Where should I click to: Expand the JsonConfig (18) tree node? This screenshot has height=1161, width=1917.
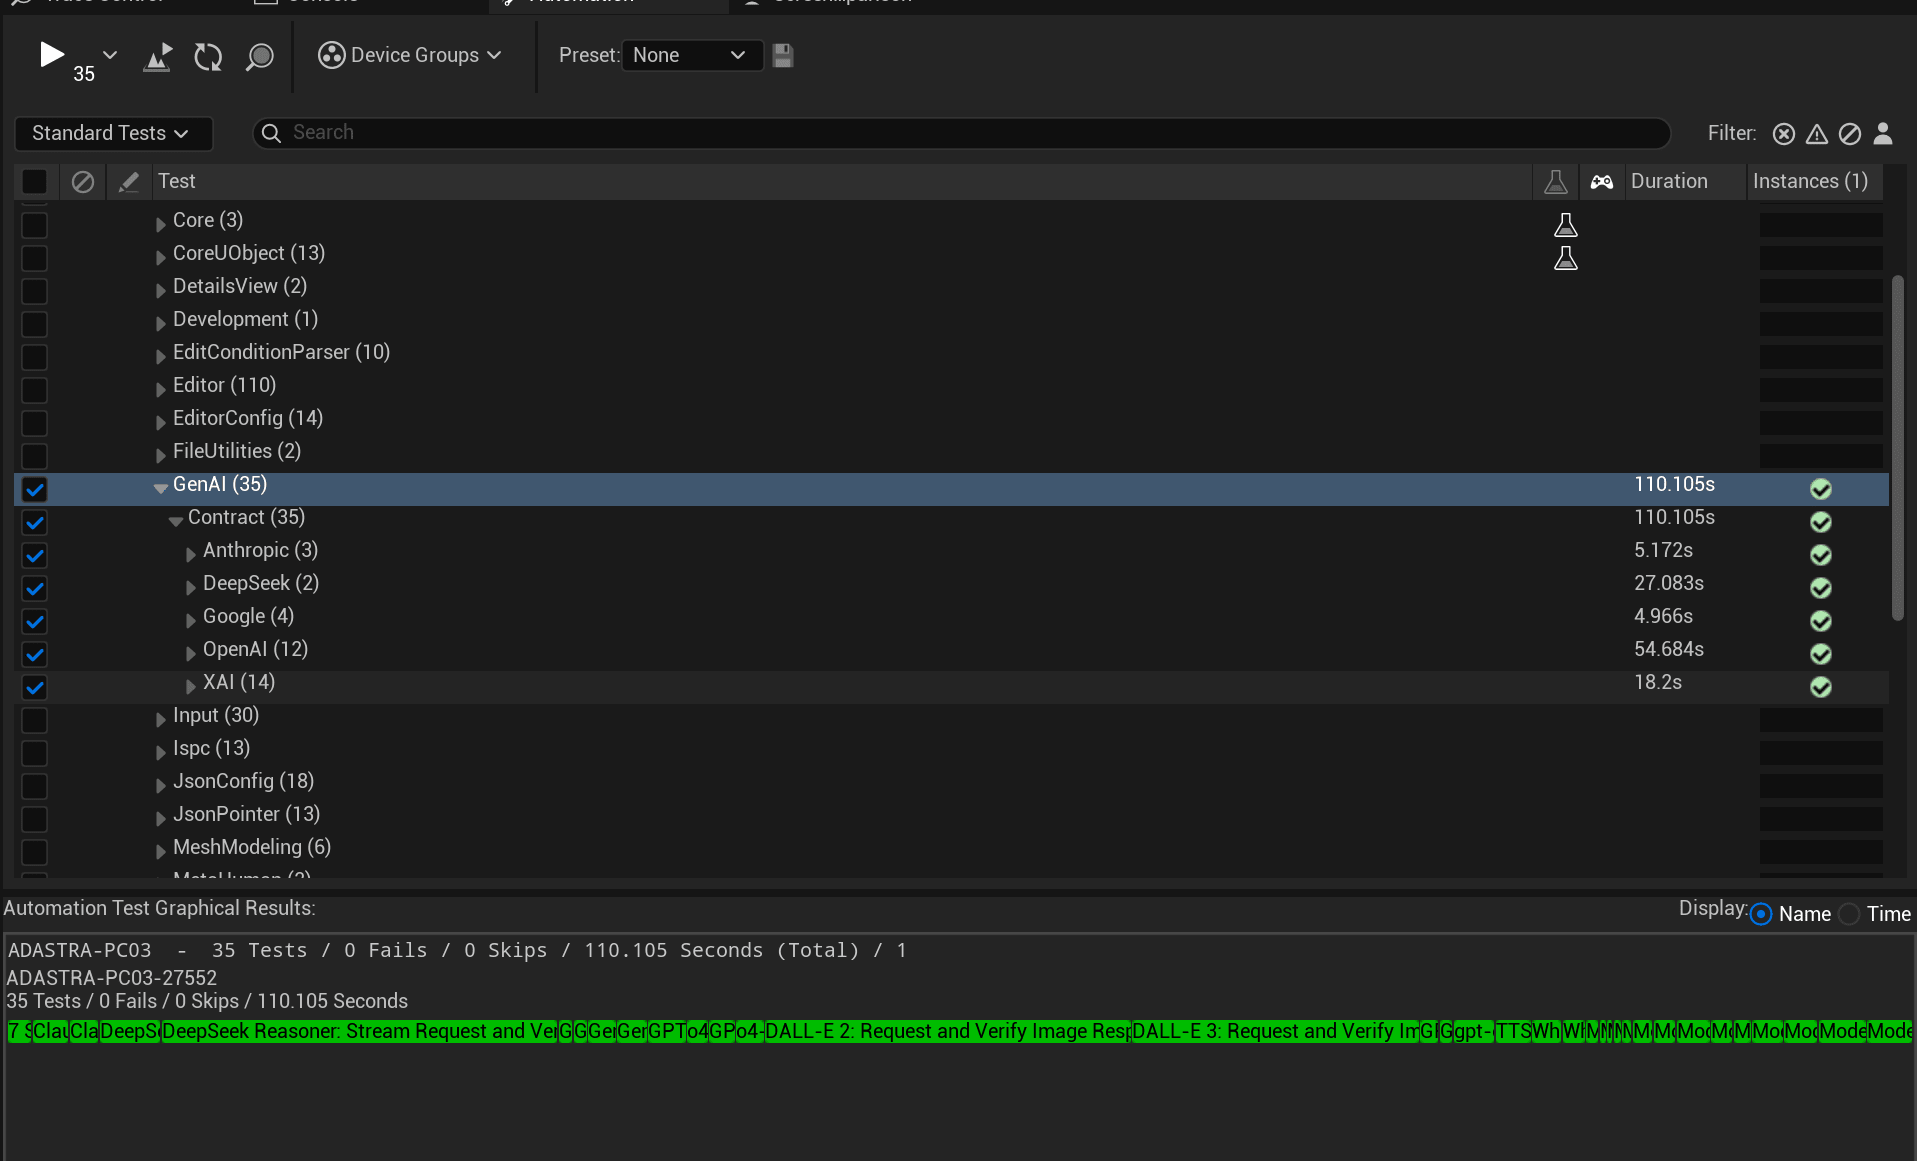[161, 785]
